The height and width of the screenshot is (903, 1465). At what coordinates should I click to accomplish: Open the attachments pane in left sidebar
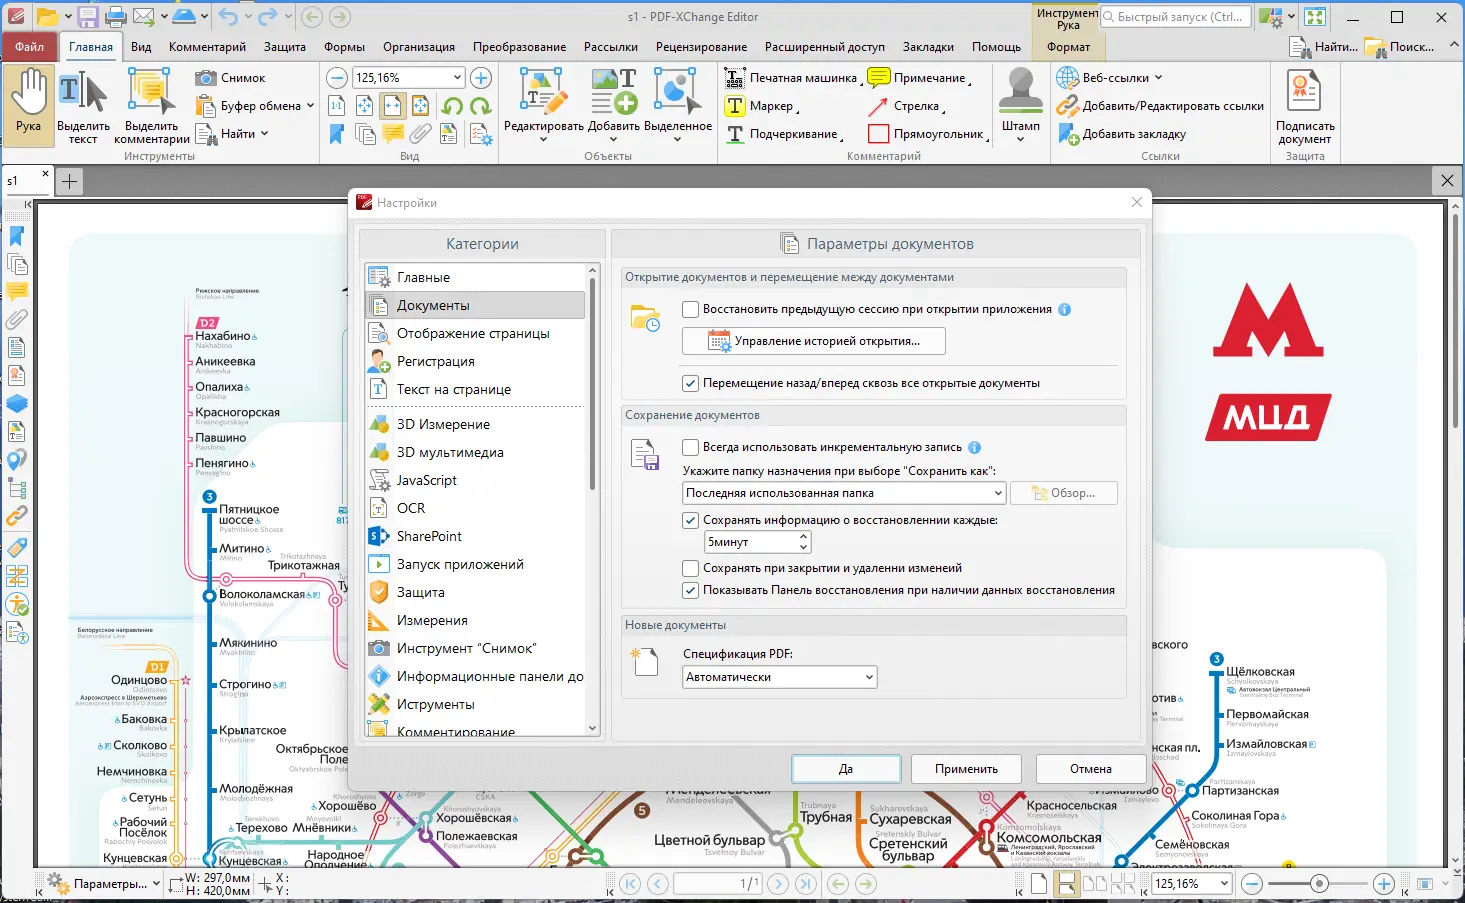pyautogui.click(x=17, y=320)
